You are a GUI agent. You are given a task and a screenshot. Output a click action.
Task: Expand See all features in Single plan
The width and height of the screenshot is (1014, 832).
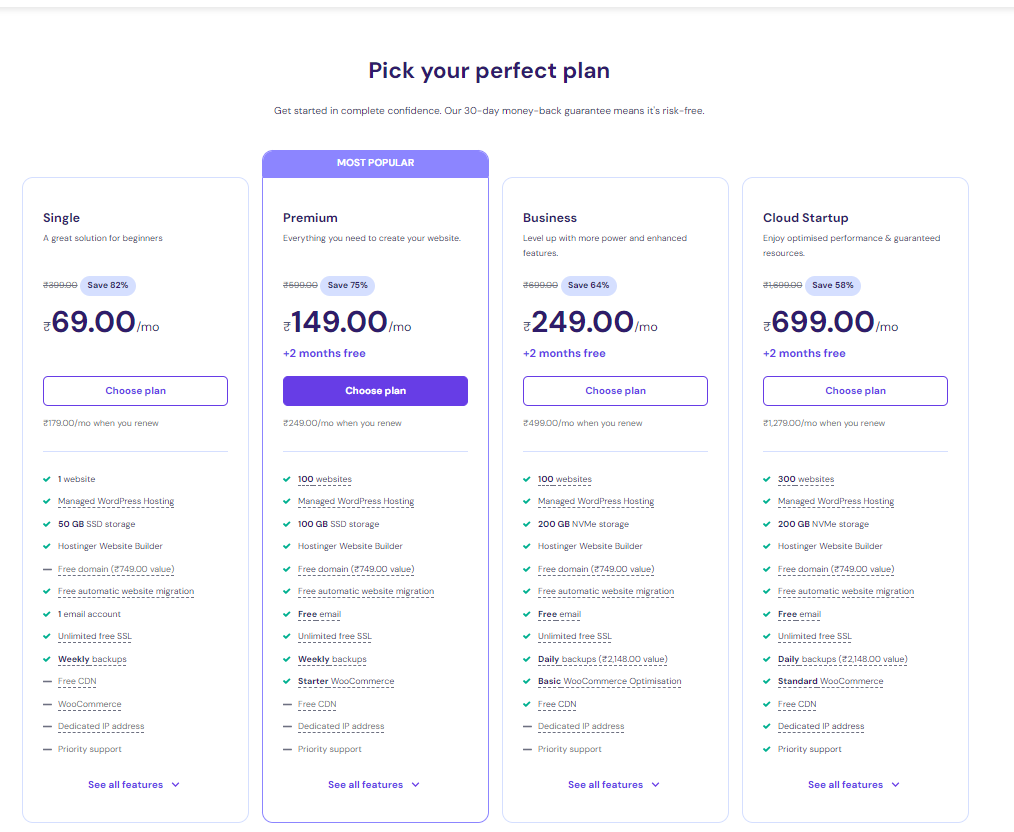click(x=134, y=785)
